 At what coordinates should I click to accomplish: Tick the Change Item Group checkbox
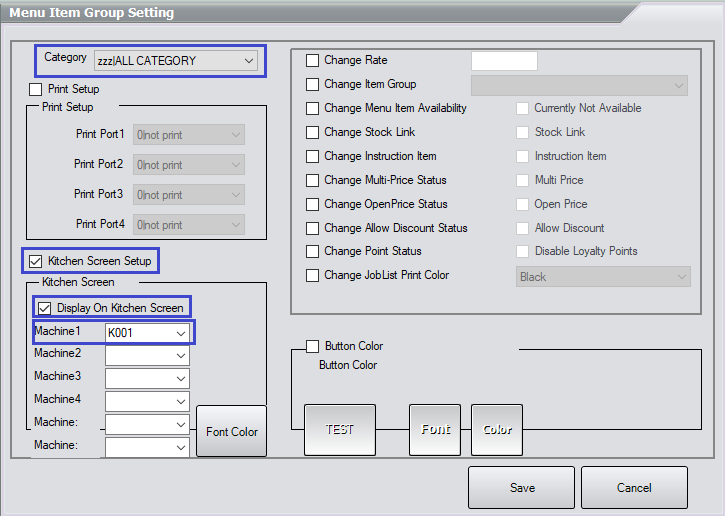tap(313, 84)
